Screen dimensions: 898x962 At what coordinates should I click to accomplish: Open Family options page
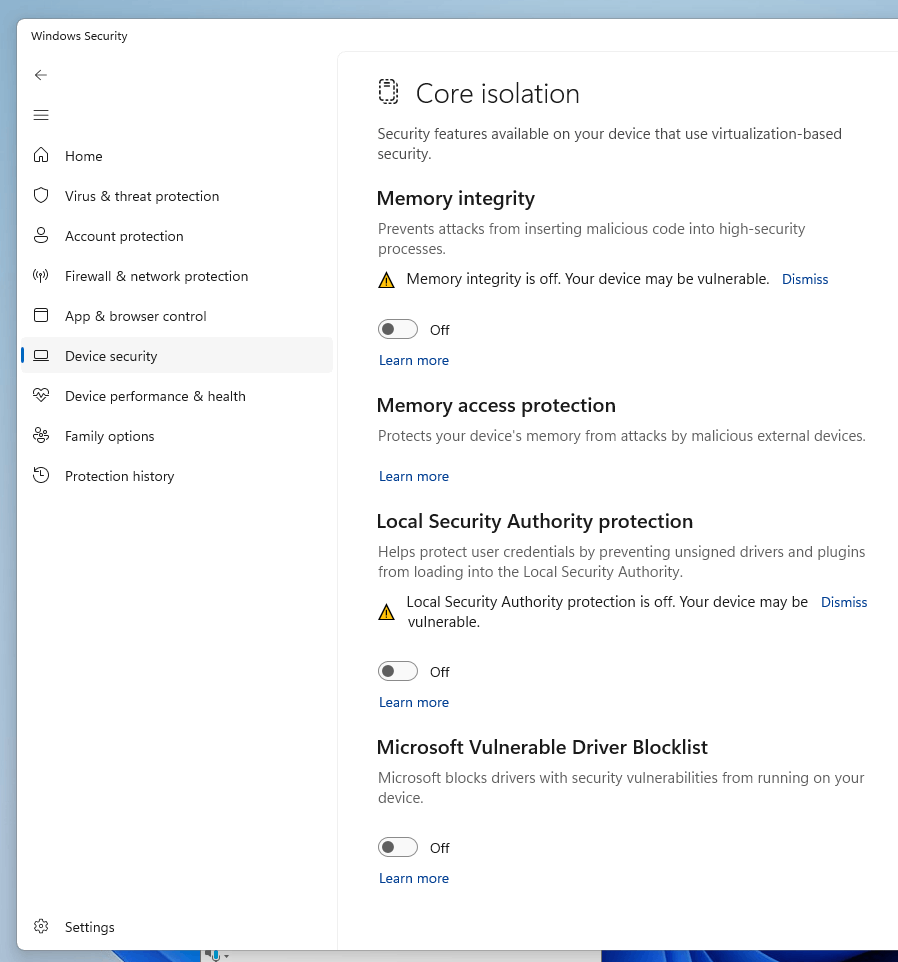click(177, 436)
